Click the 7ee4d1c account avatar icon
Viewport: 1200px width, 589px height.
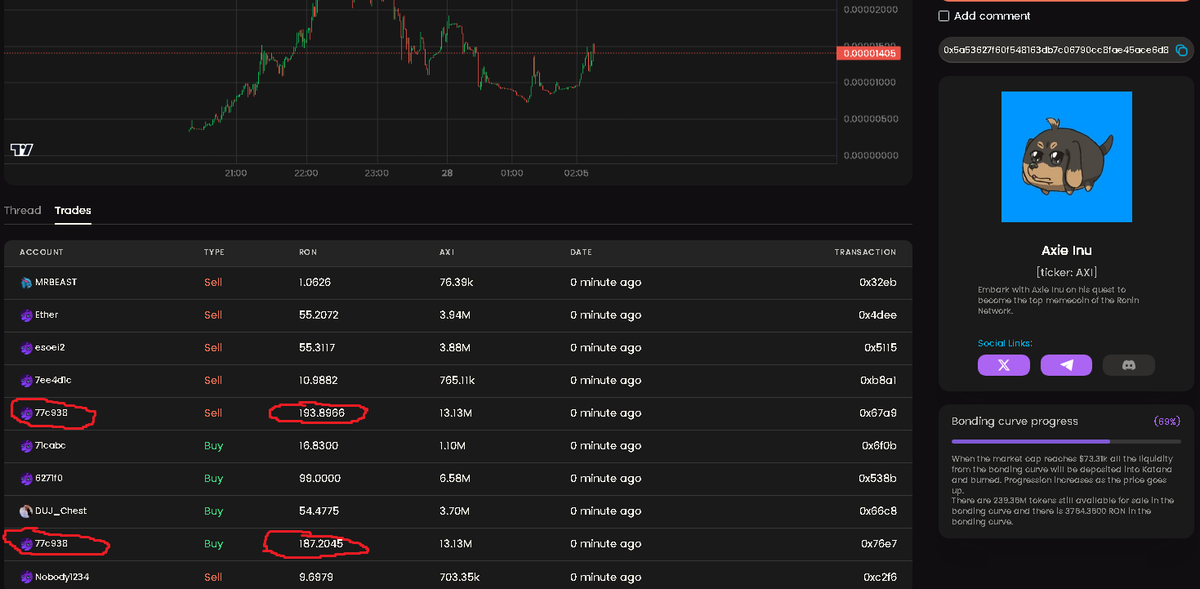click(x=26, y=380)
